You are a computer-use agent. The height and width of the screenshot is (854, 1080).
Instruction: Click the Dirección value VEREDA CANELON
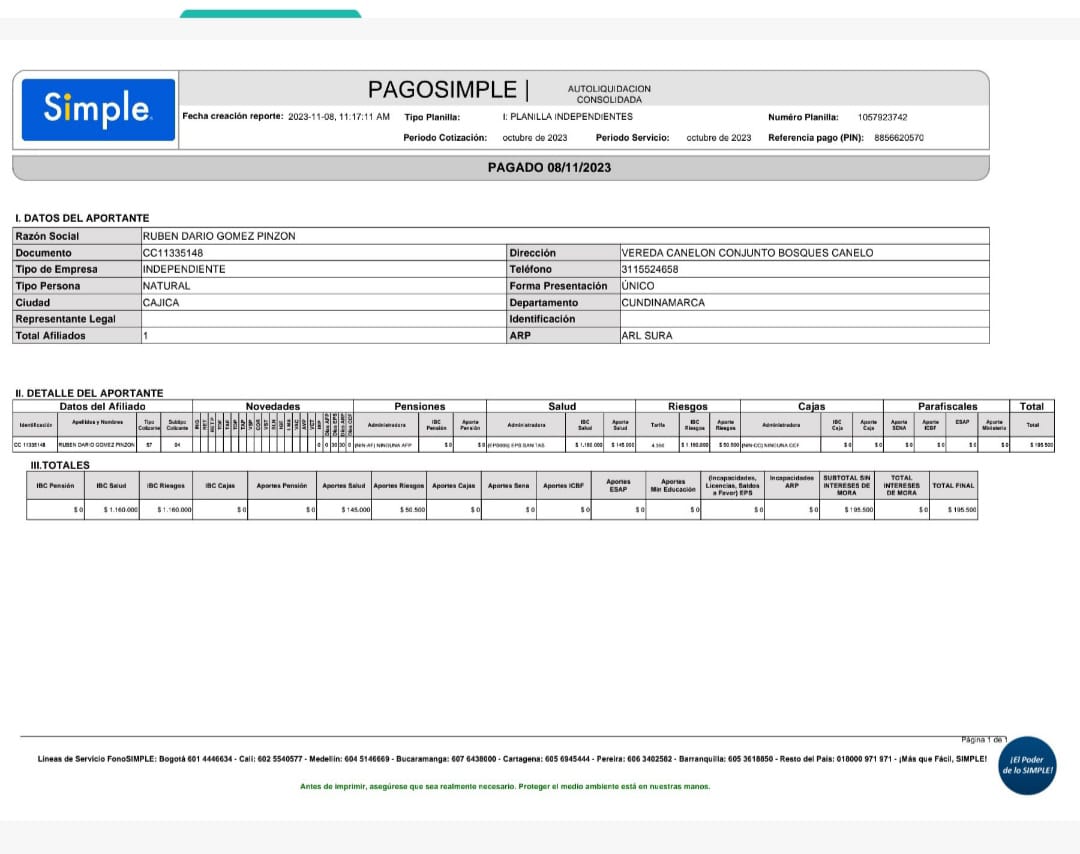746,253
